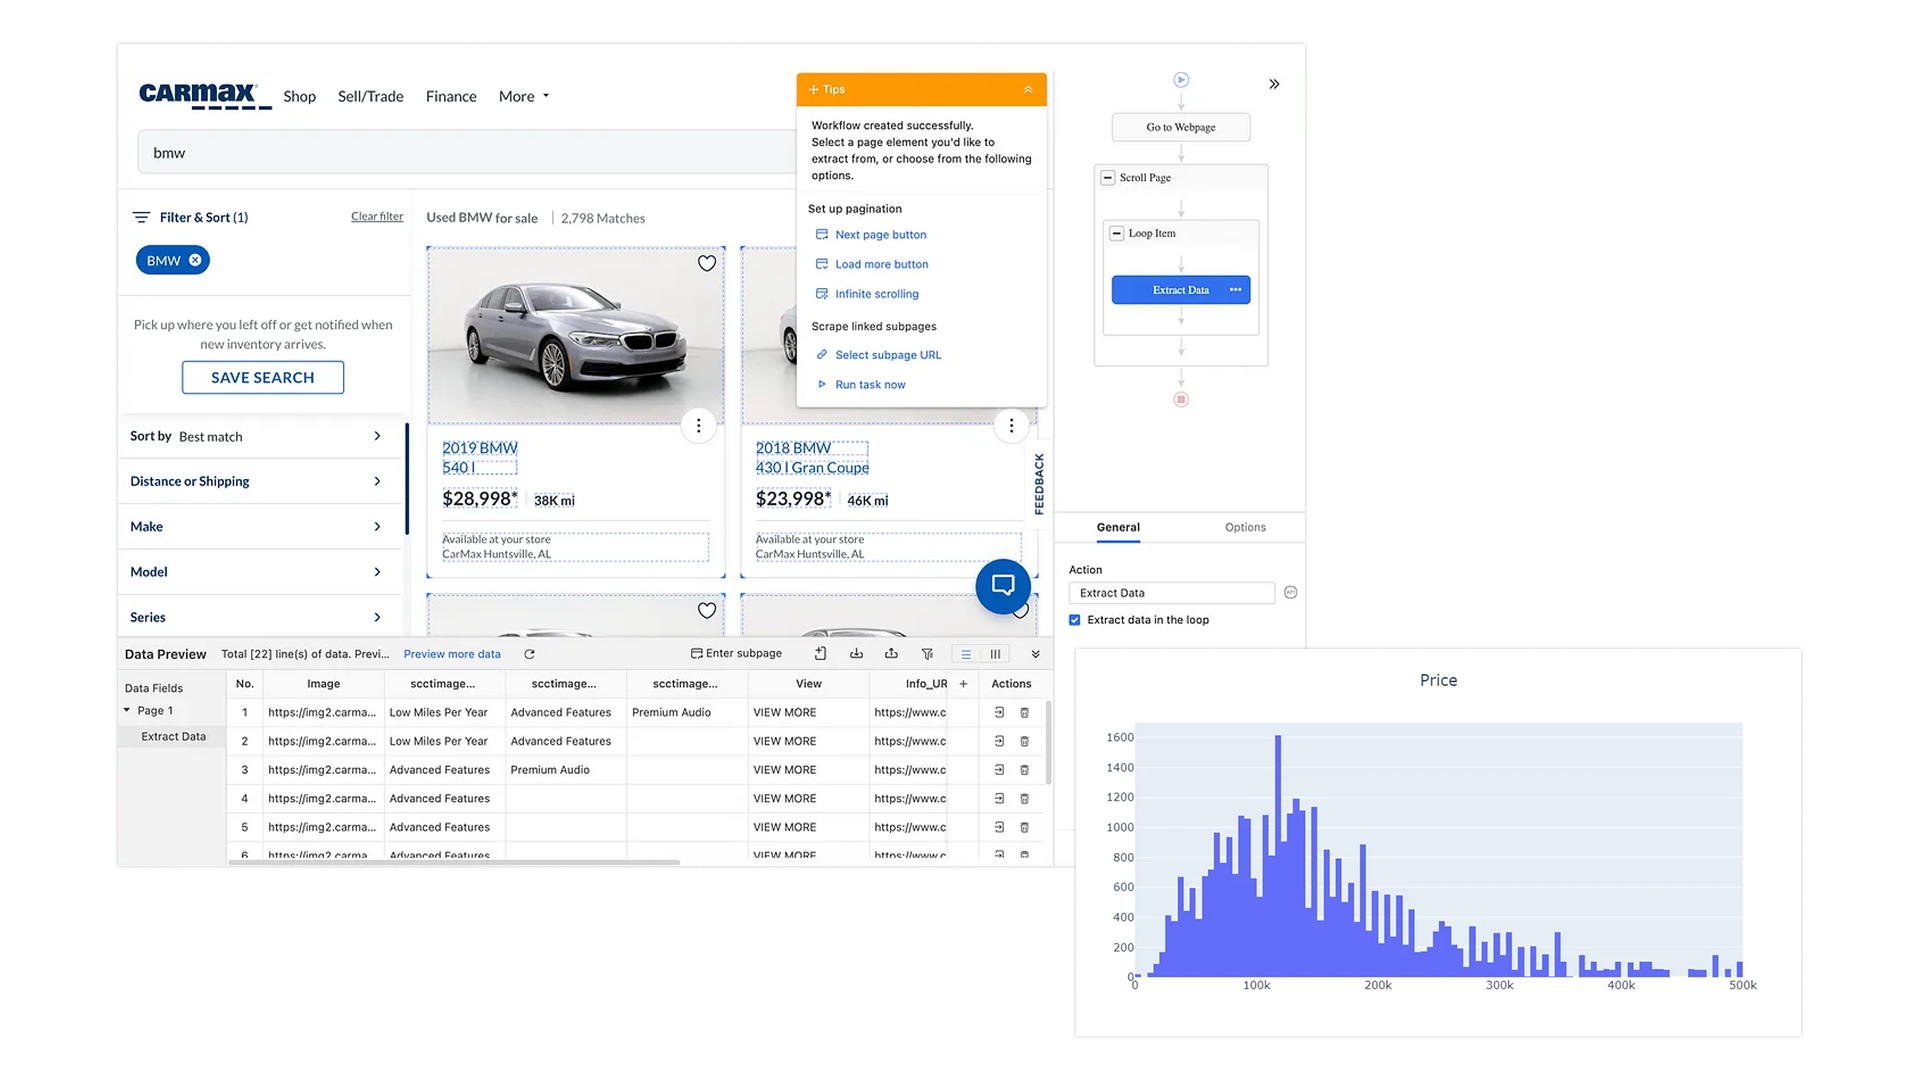Screen dimensions: 1920x1080
Task: Favorite the 2019 BMW 540i with heart icon
Action: pyautogui.click(x=707, y=263)
